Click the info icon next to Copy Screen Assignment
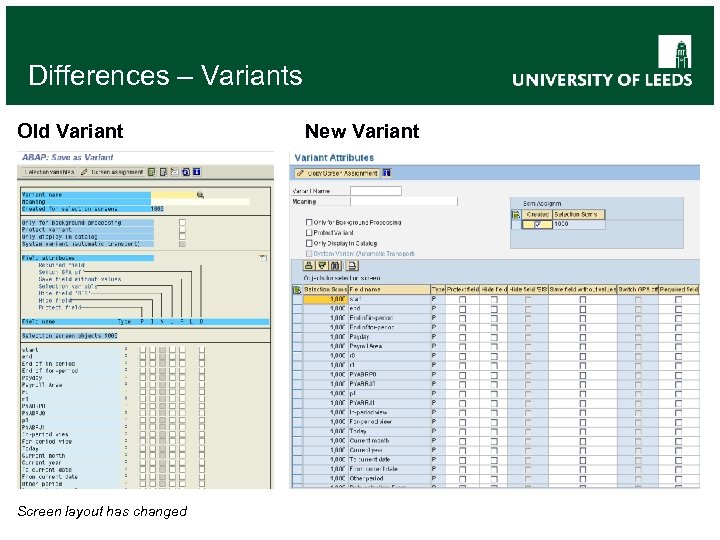720x540 pixels. pyautogui.click(x=387, y=173)
